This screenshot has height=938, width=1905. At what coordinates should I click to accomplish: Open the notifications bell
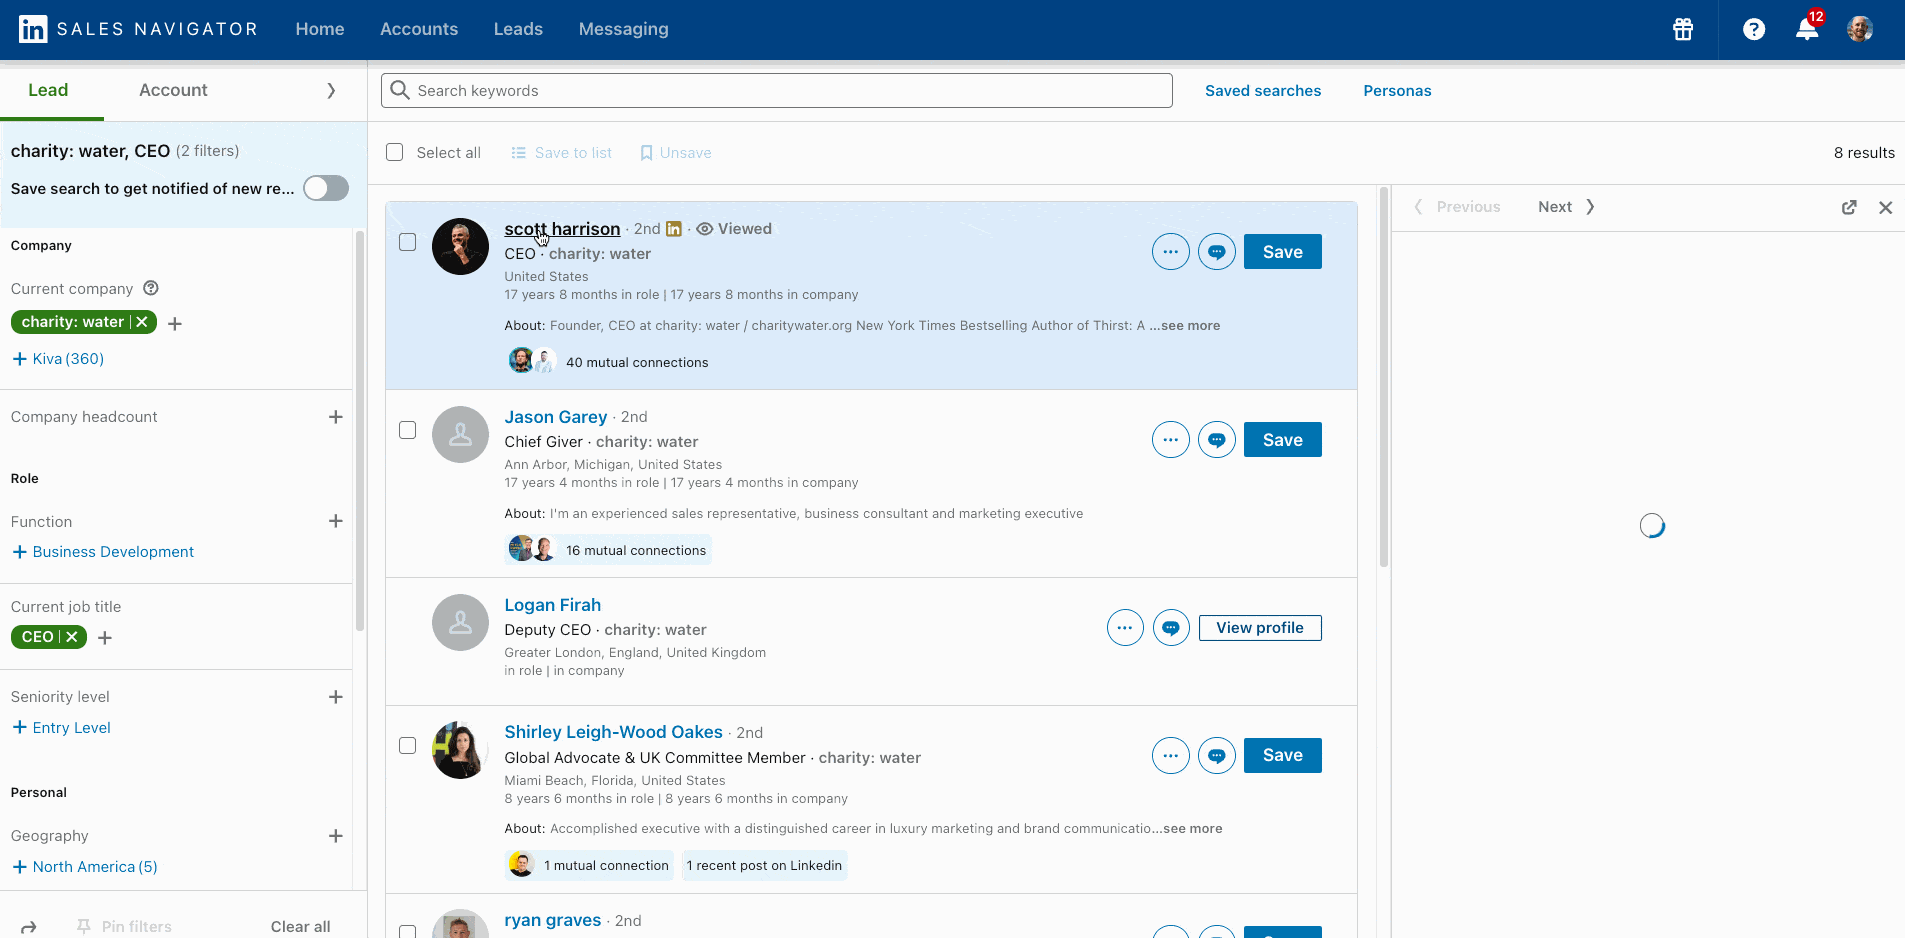click(x=1807, y=29)
